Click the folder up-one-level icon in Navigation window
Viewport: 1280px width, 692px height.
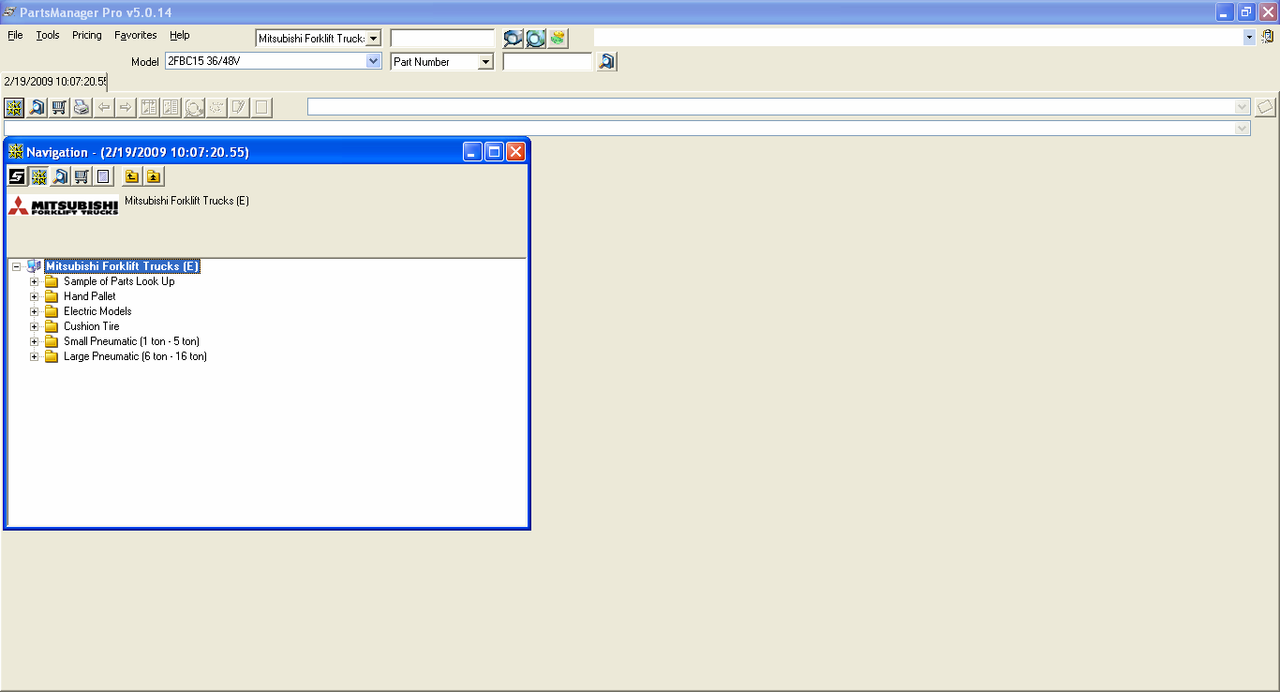click(x=132, y=177)
